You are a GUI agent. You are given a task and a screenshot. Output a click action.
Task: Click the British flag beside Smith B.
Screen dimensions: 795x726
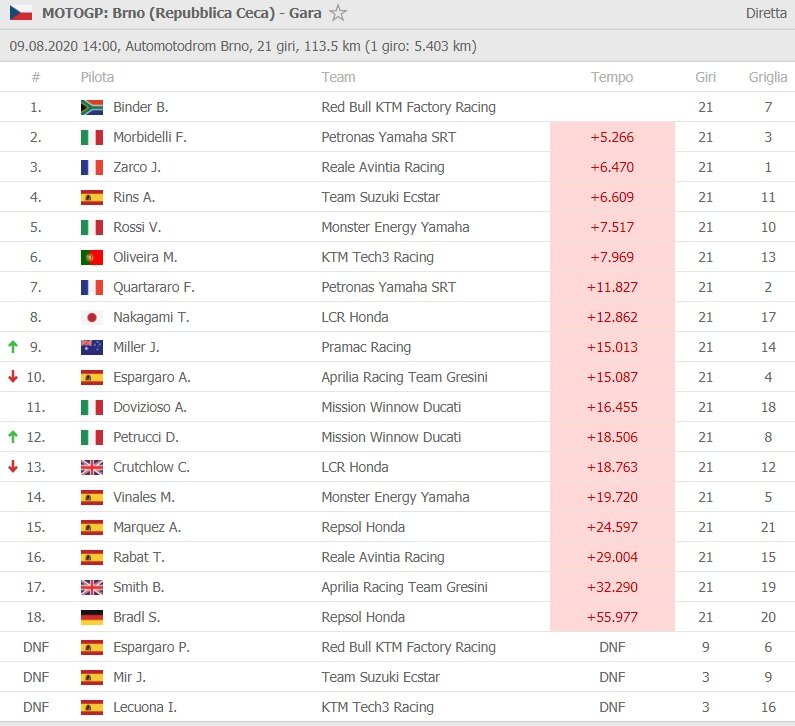(92, 587)
